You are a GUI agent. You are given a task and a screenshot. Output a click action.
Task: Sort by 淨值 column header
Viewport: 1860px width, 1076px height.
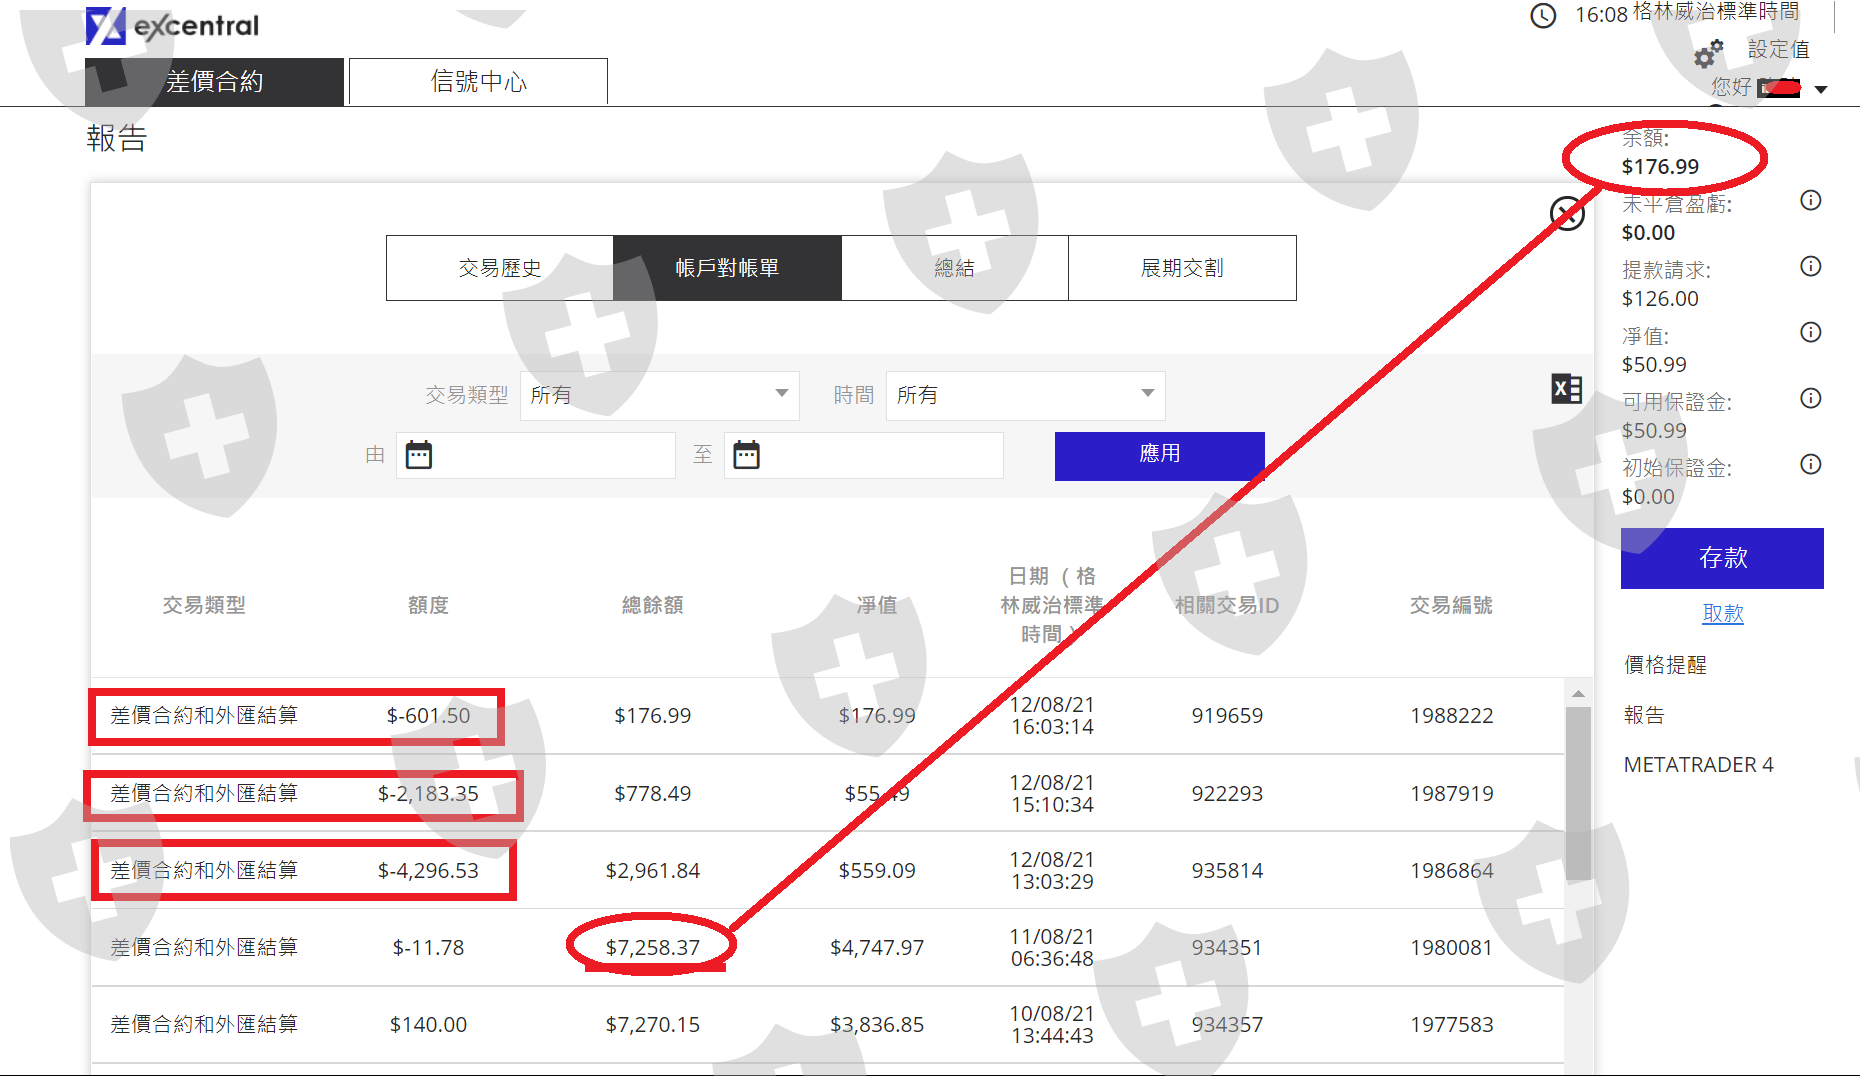click(877, 605)
